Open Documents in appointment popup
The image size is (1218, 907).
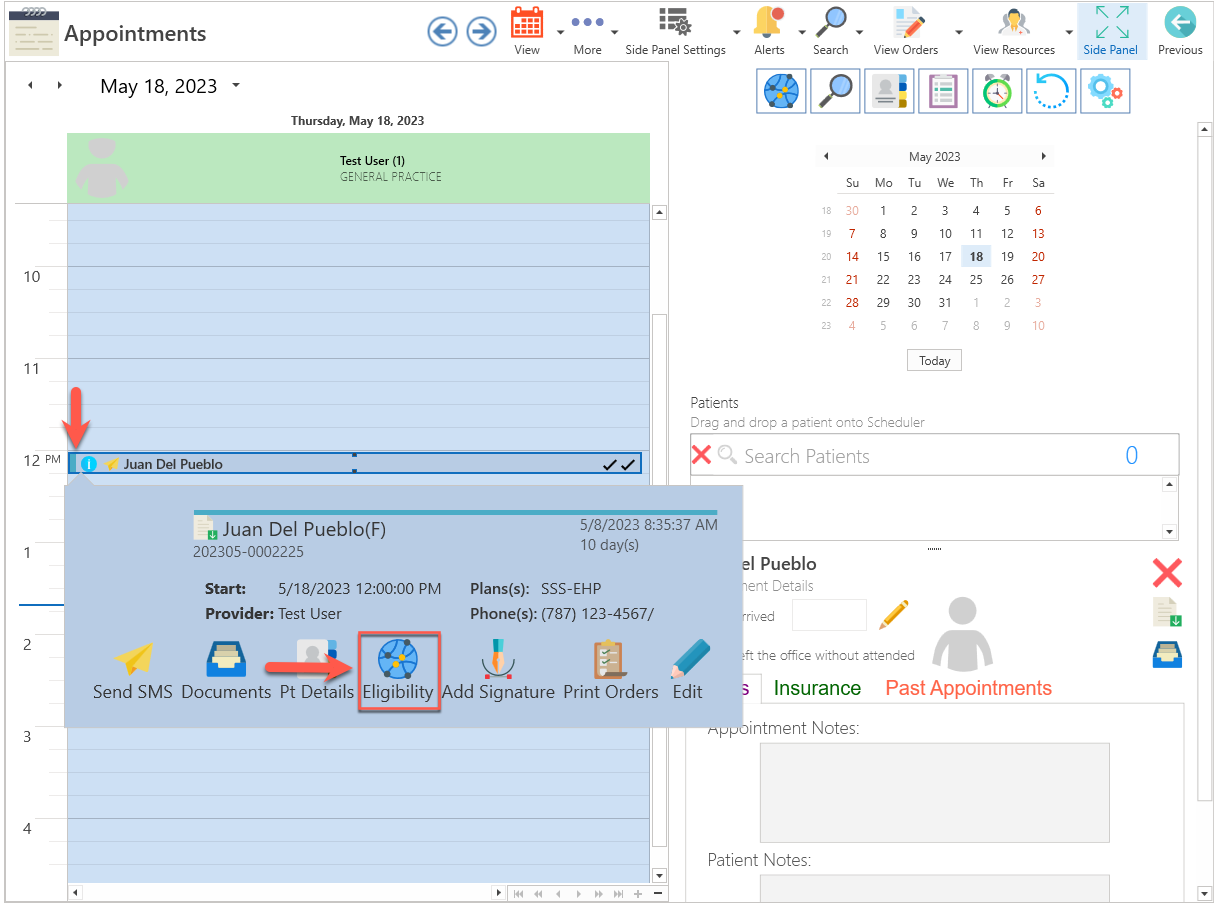click(226, 671)
